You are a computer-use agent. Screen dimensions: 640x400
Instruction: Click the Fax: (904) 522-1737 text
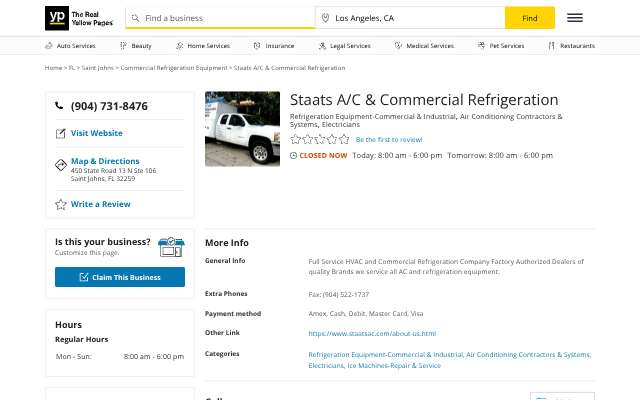(x=339, y=294)
